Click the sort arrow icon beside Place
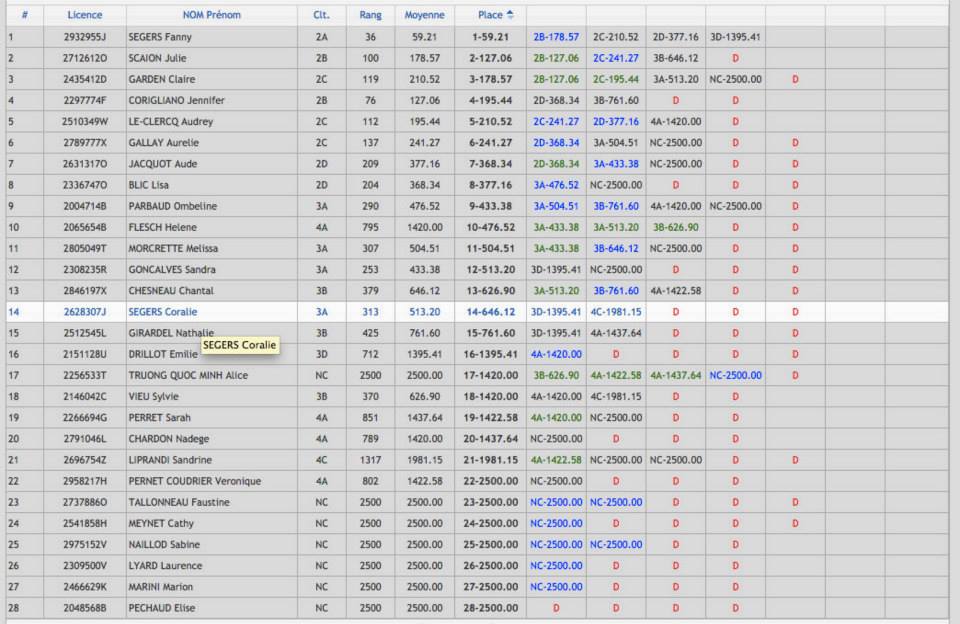 point(511,15)
